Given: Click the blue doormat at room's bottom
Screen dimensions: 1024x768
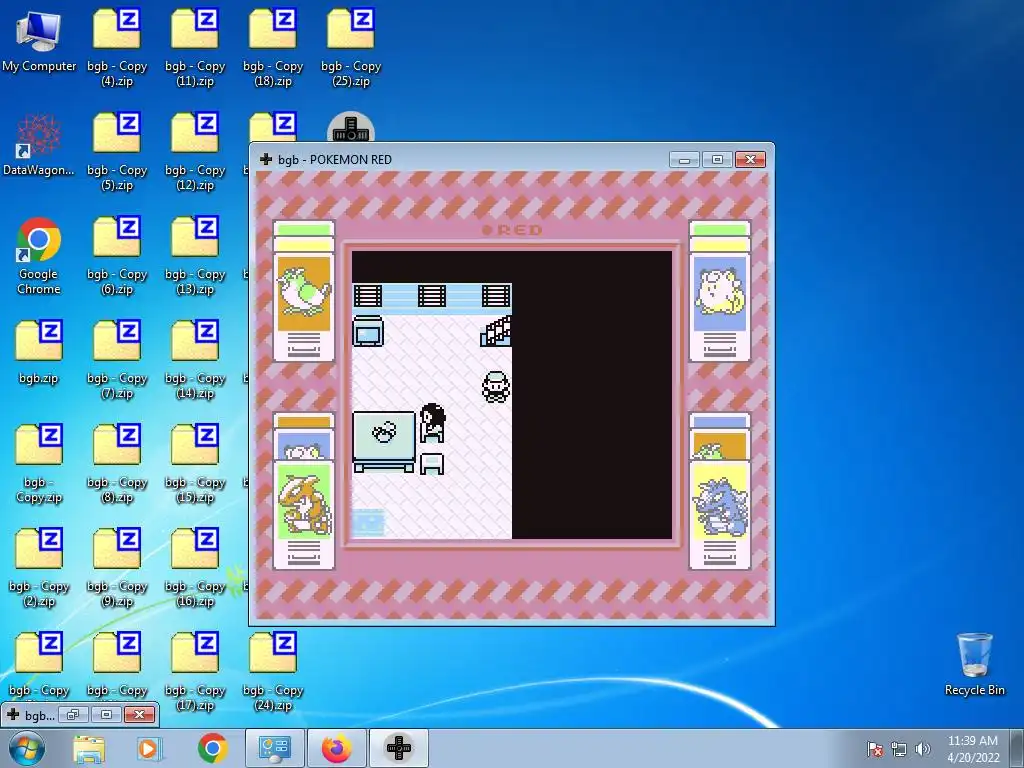Looking at the screenshot, I should (x=369, y=524).
